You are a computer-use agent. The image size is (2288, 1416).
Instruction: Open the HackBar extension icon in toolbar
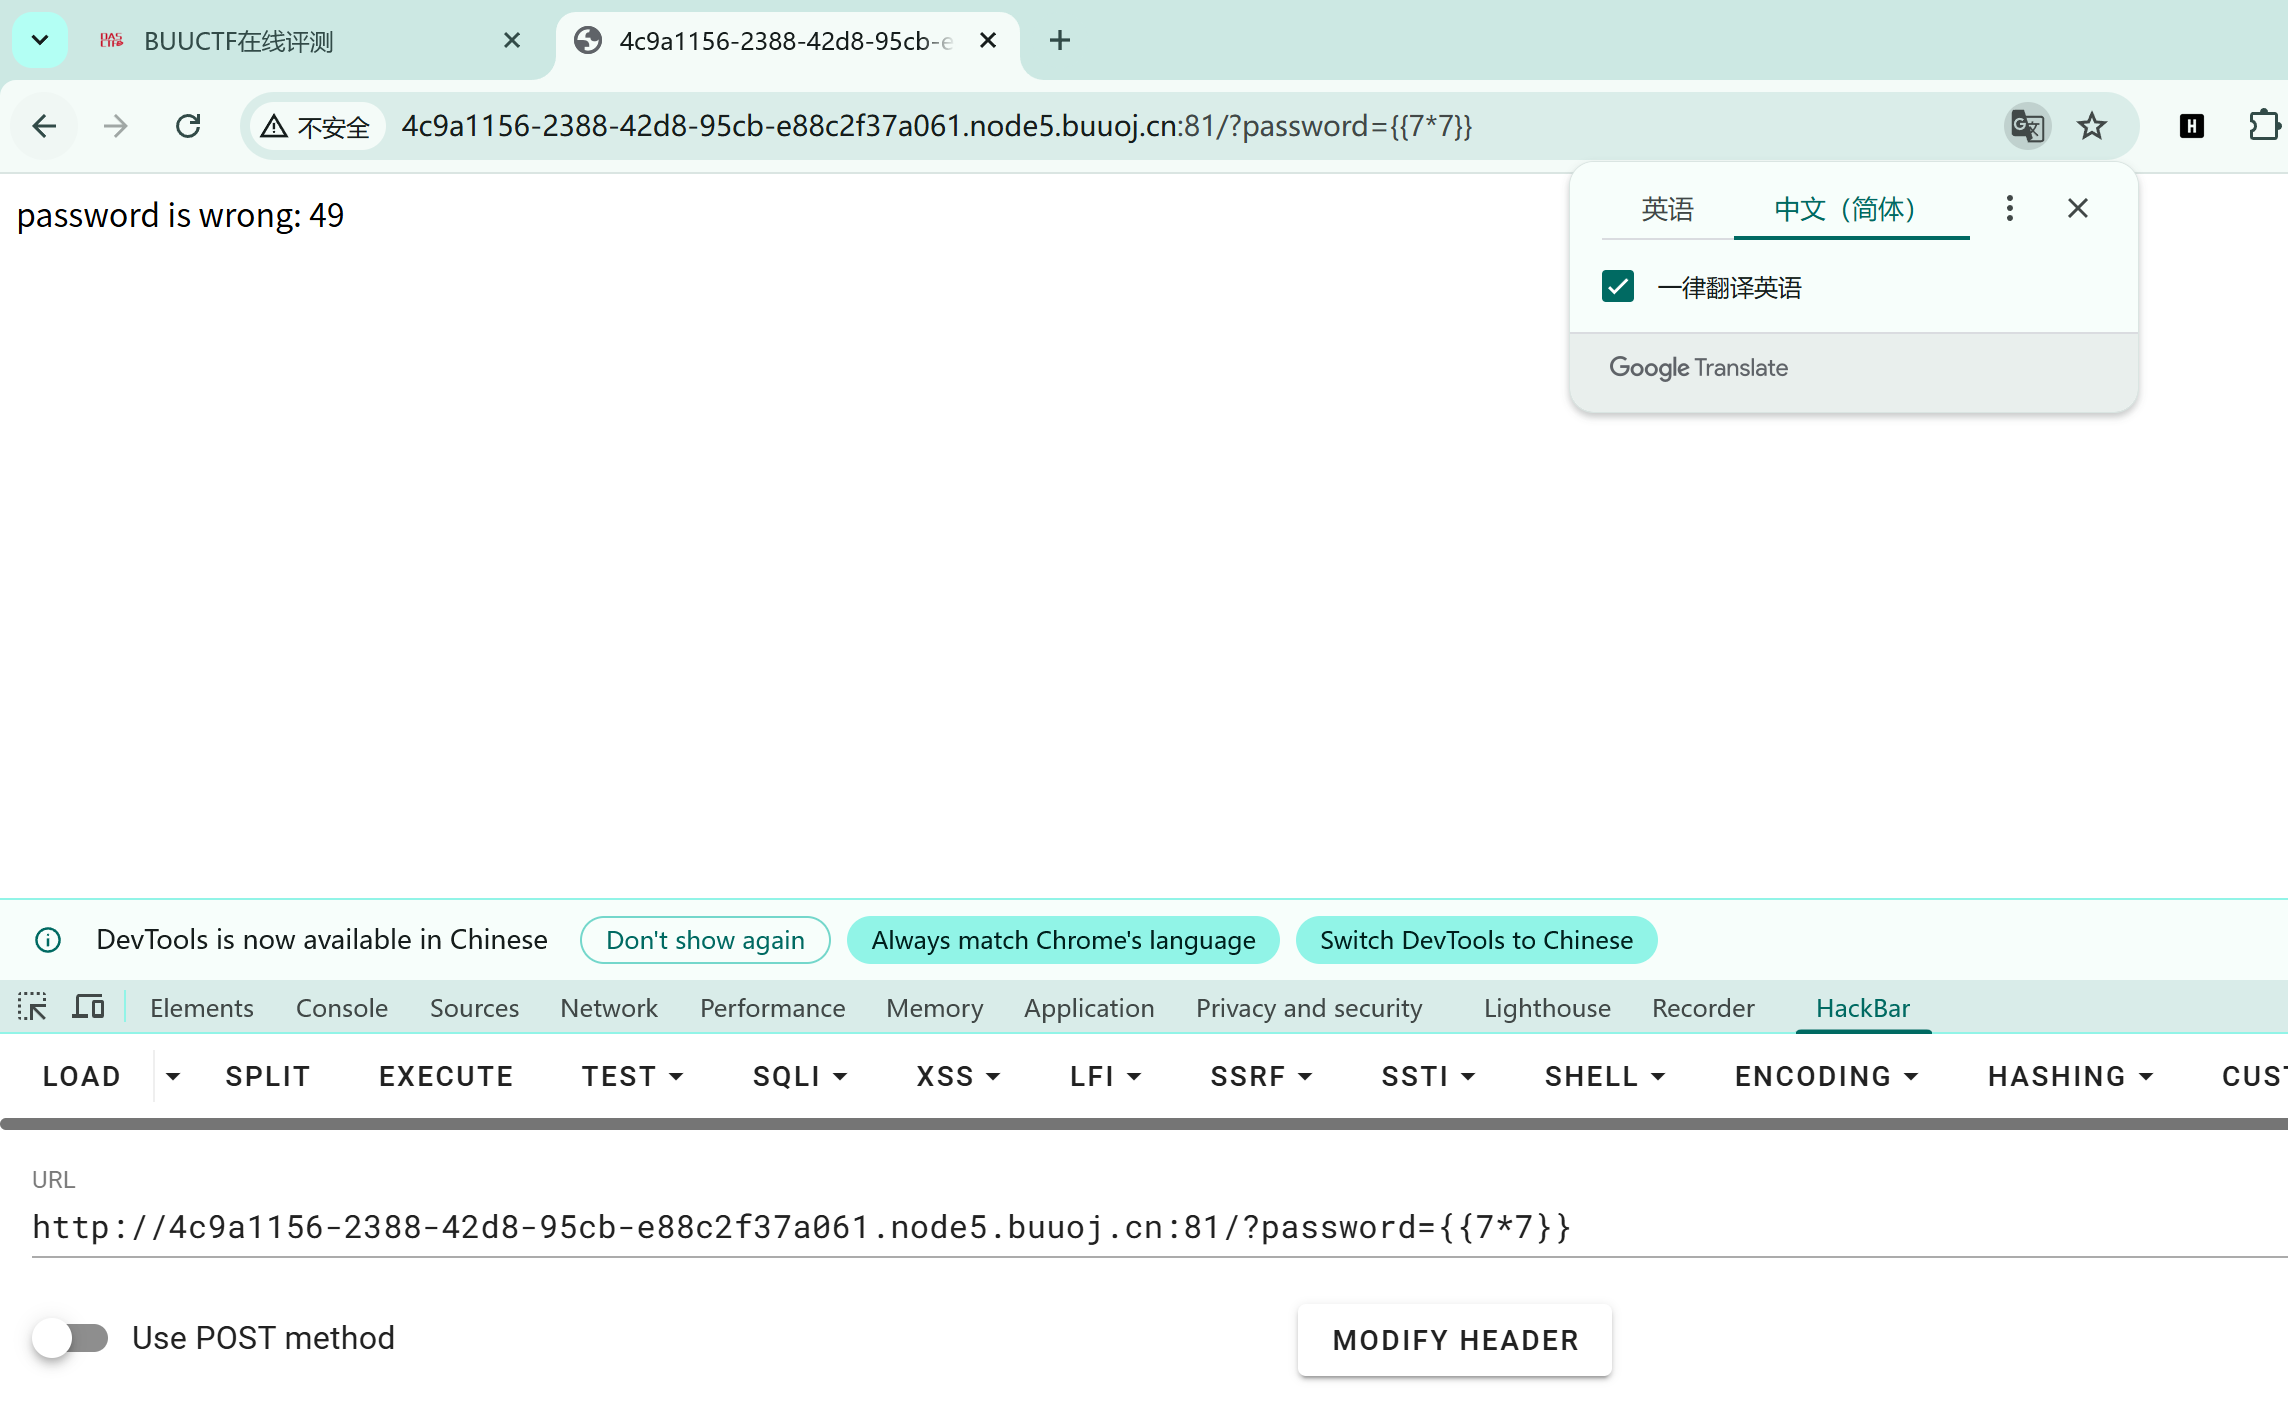pyautogui.click(x=2191, y=126)
